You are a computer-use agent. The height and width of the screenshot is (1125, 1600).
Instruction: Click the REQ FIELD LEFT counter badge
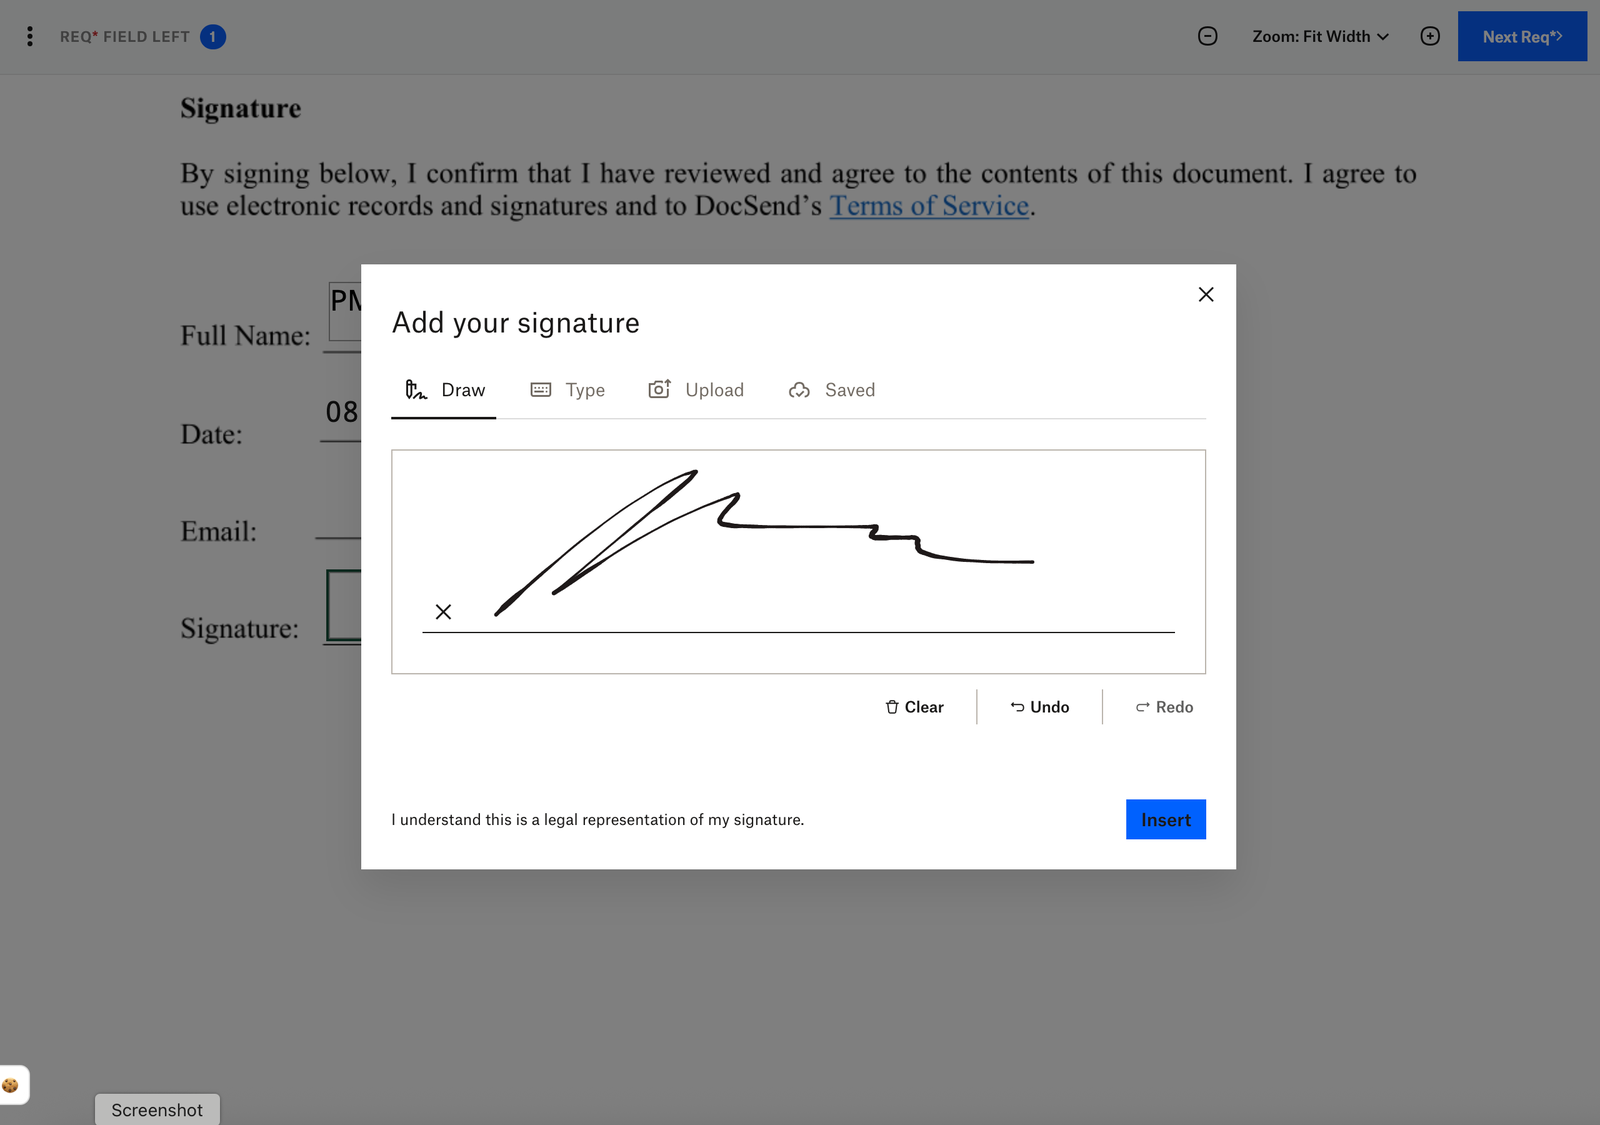(x=212, y=36)
